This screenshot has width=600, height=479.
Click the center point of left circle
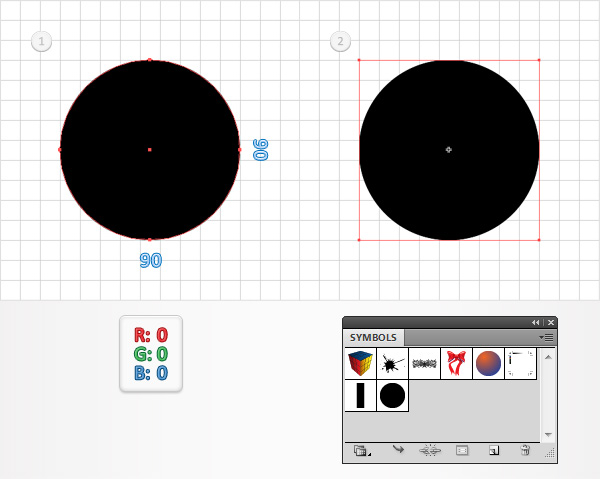[x=150, y=150]
